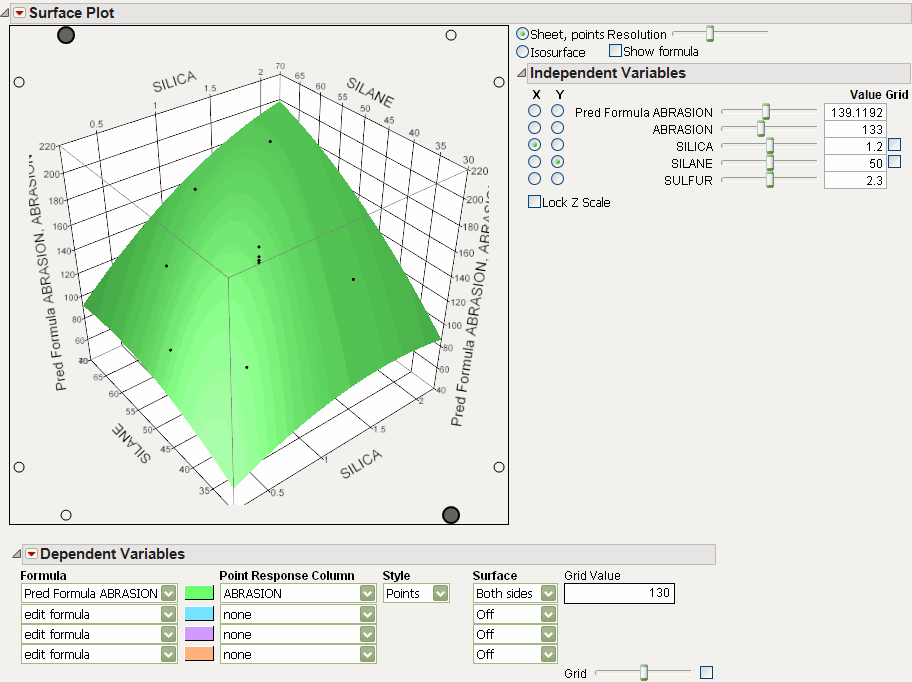The image size is (912, 682).
Task: Collapse the Independent Variables section
Action: click(x=520, y=73)
